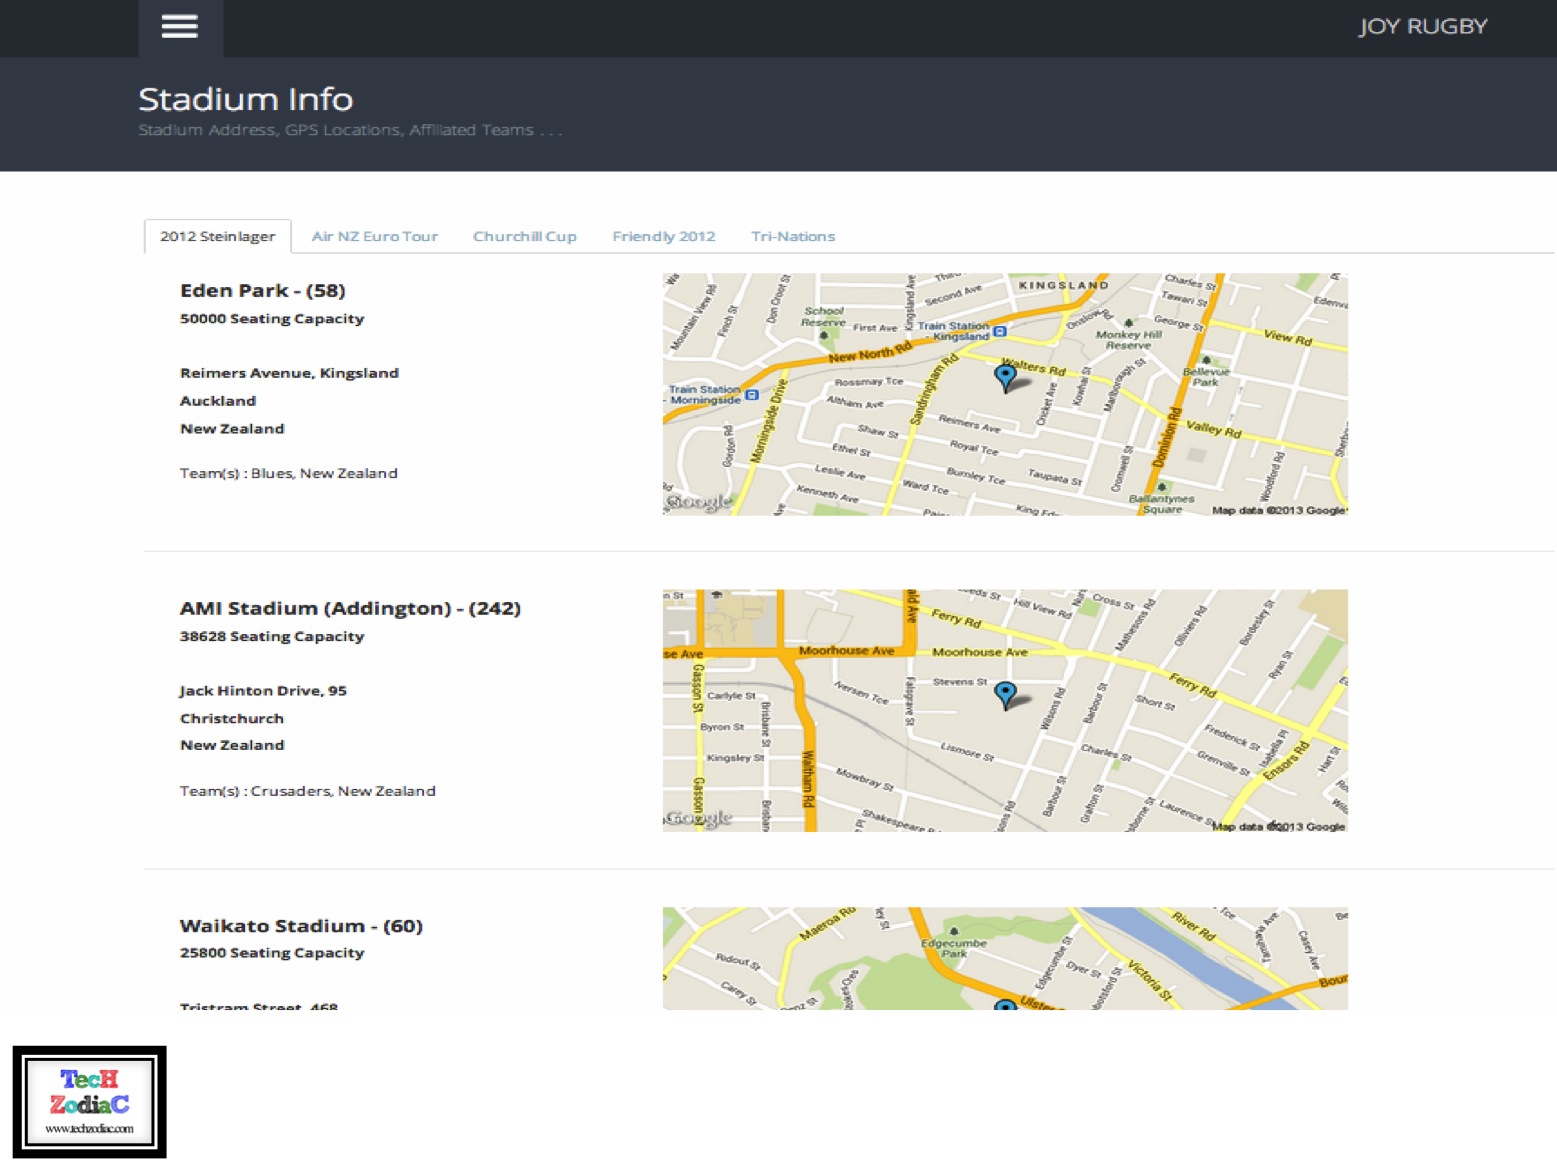Screen dimensions: 1557x1168
Task: Click the Christchurch city text
Action: click(x=232, y=718)
